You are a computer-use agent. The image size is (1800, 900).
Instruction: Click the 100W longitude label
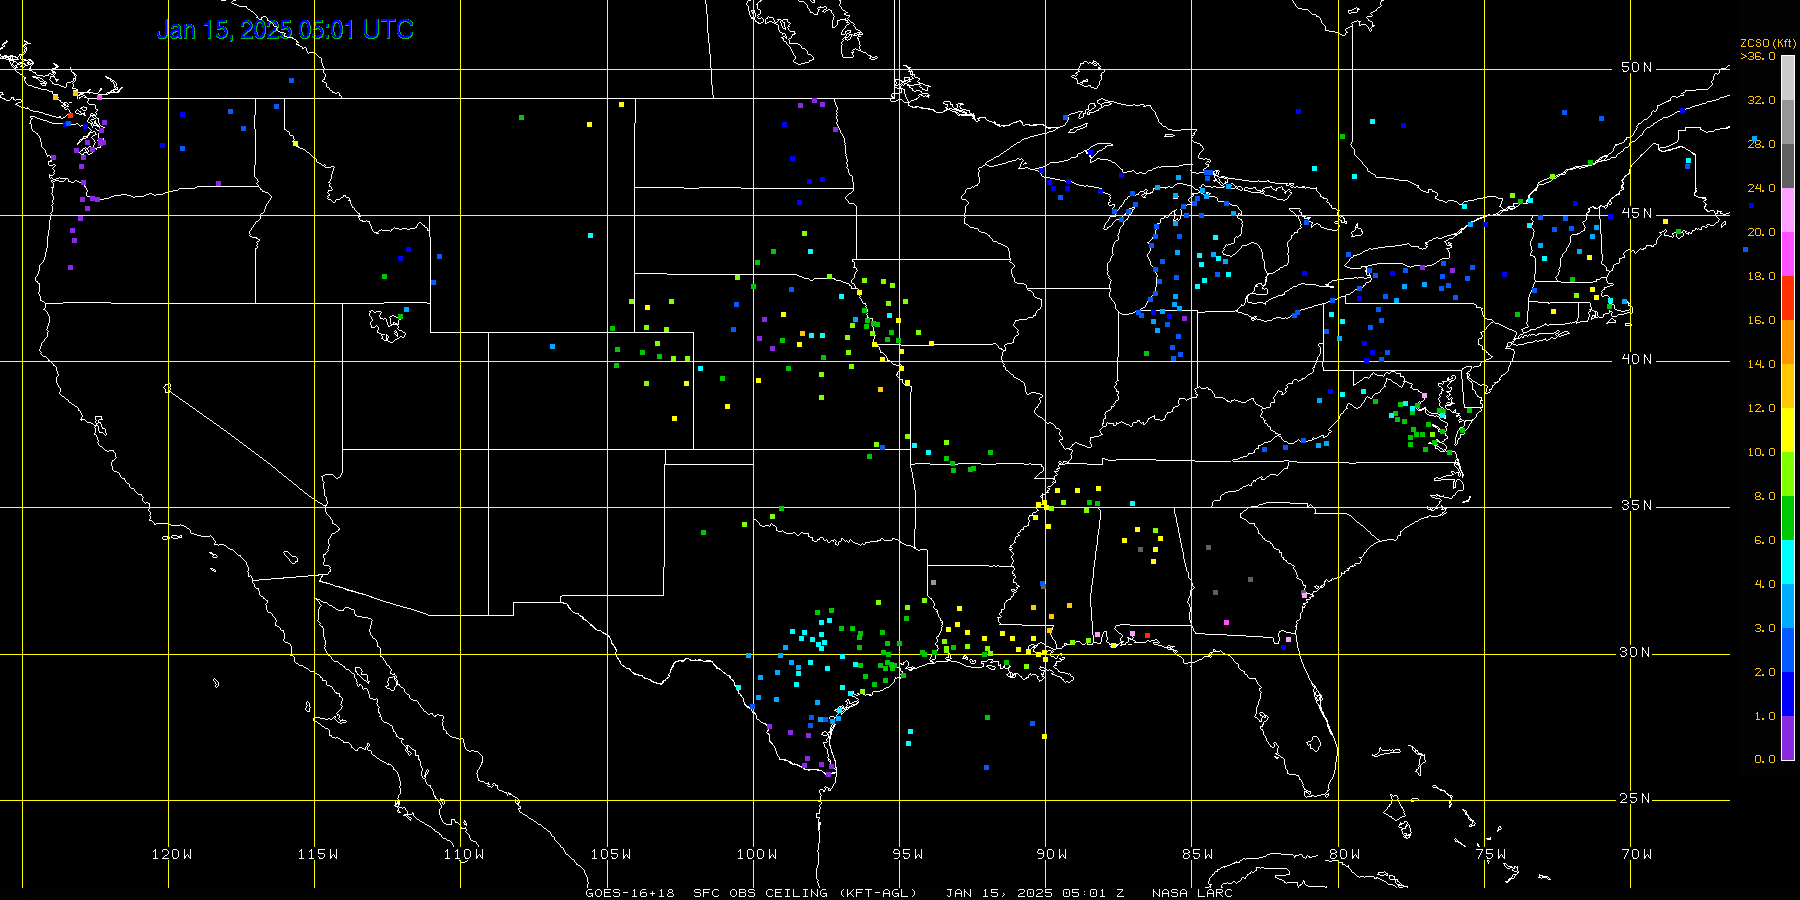[x=757, y=854]
